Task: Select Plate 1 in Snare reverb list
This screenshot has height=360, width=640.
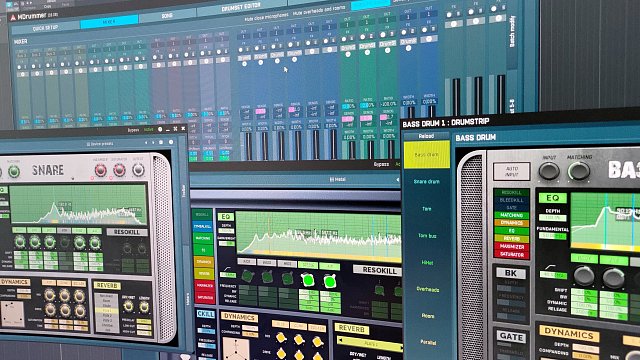Action: [107, 311]
